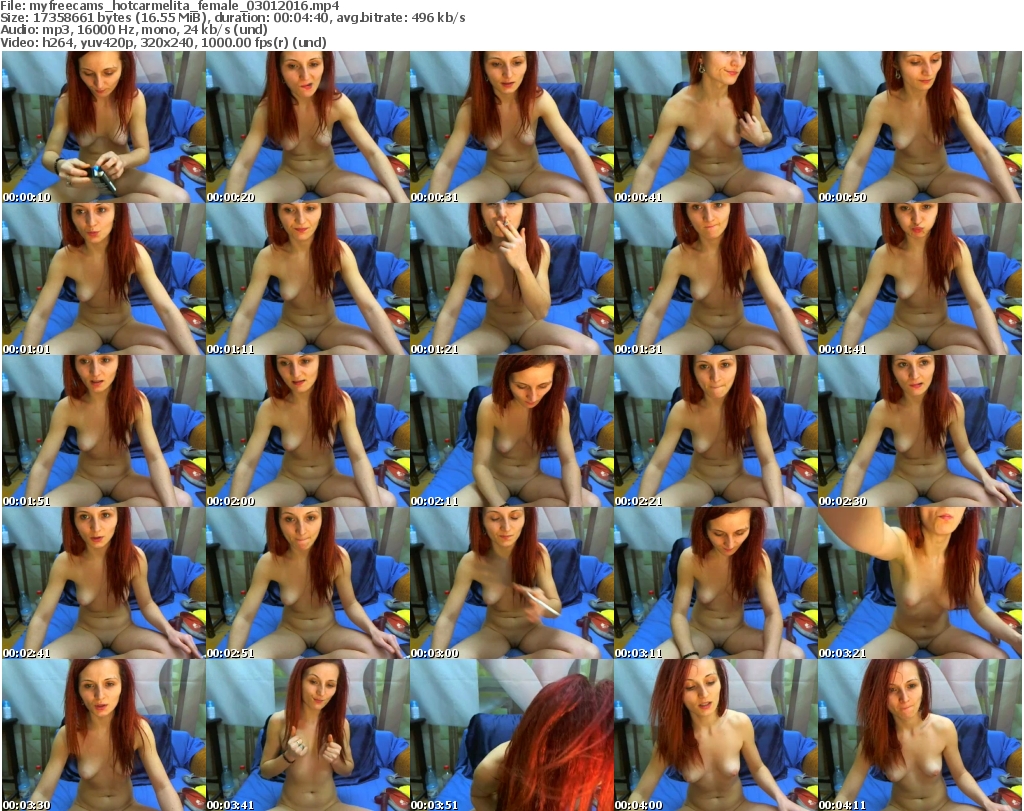Choose the thumbnail marked 00:03:21
Image resolution: width=1024 pixels, height=811 pixels.
[920, 583]
